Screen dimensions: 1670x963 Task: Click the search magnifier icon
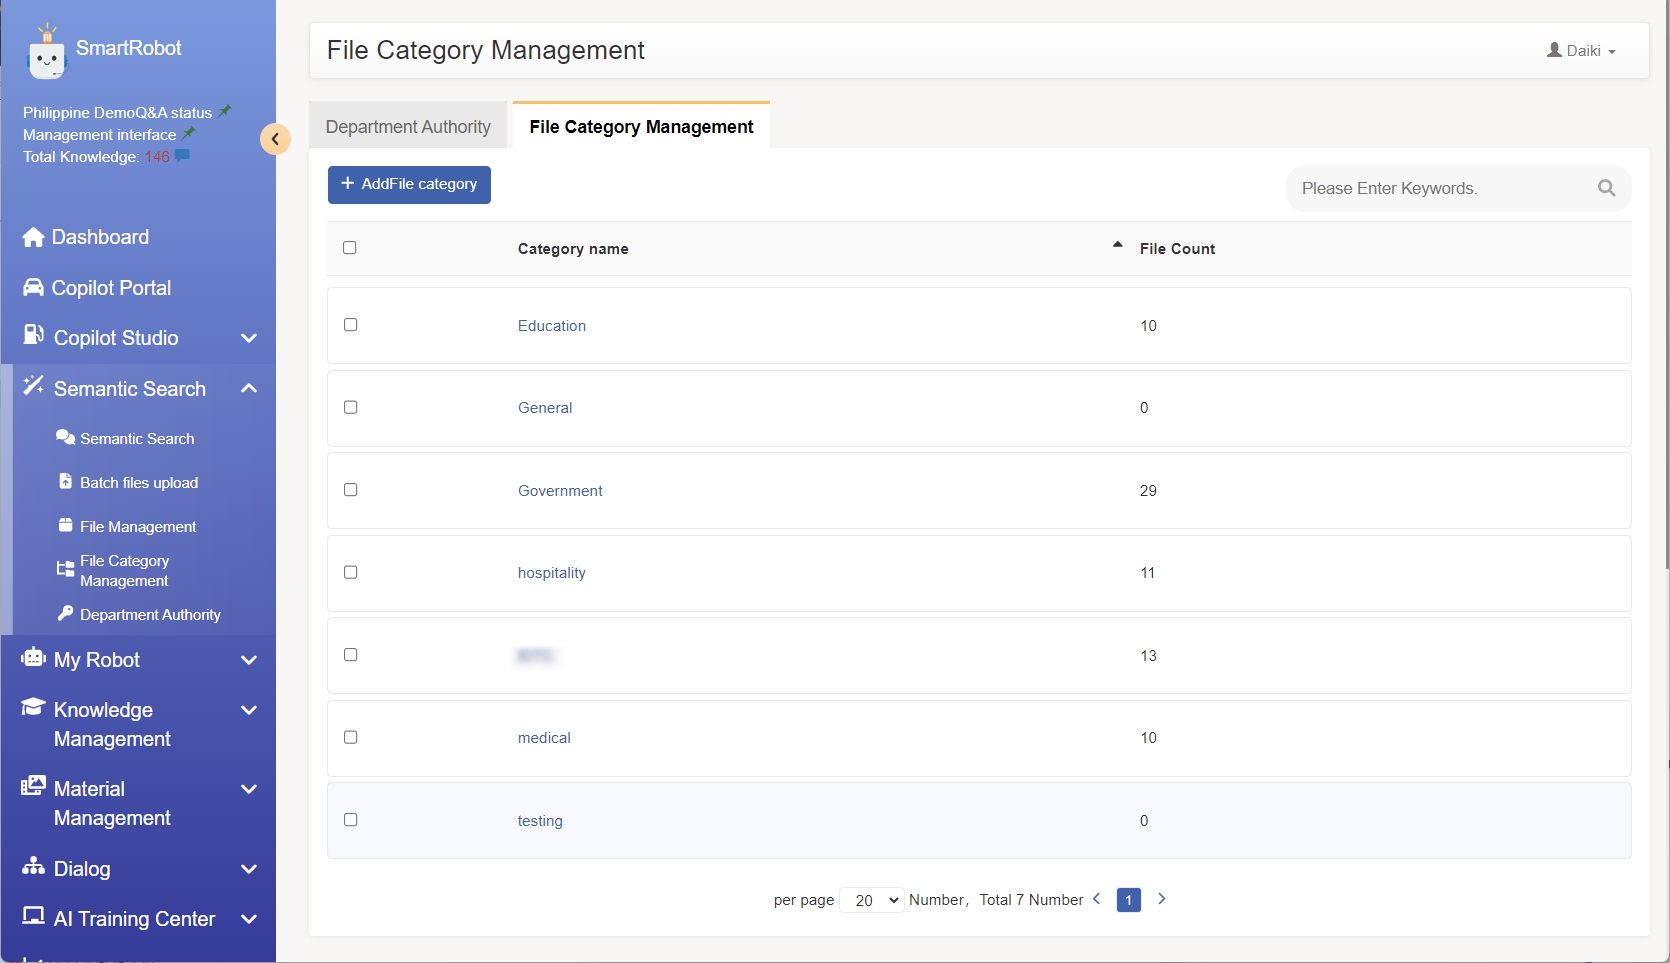pyautogui.click(x=1606, y=188)
